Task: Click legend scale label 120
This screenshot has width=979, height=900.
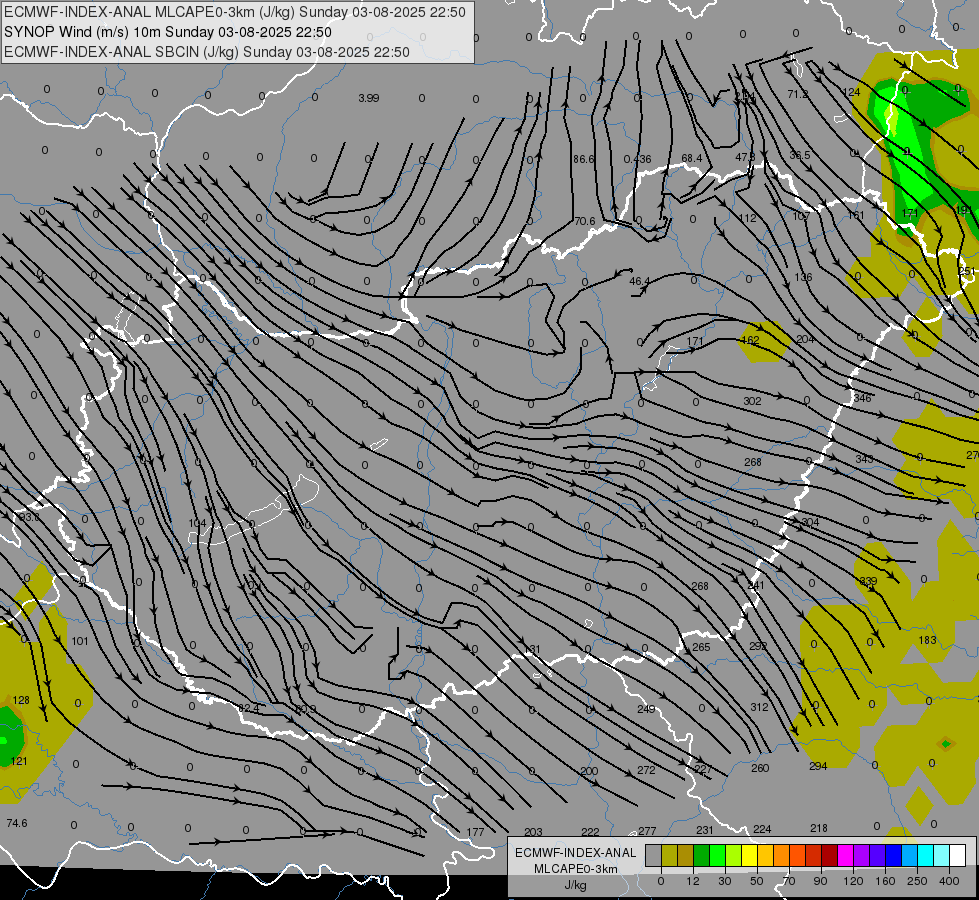Action: (853, 881)
